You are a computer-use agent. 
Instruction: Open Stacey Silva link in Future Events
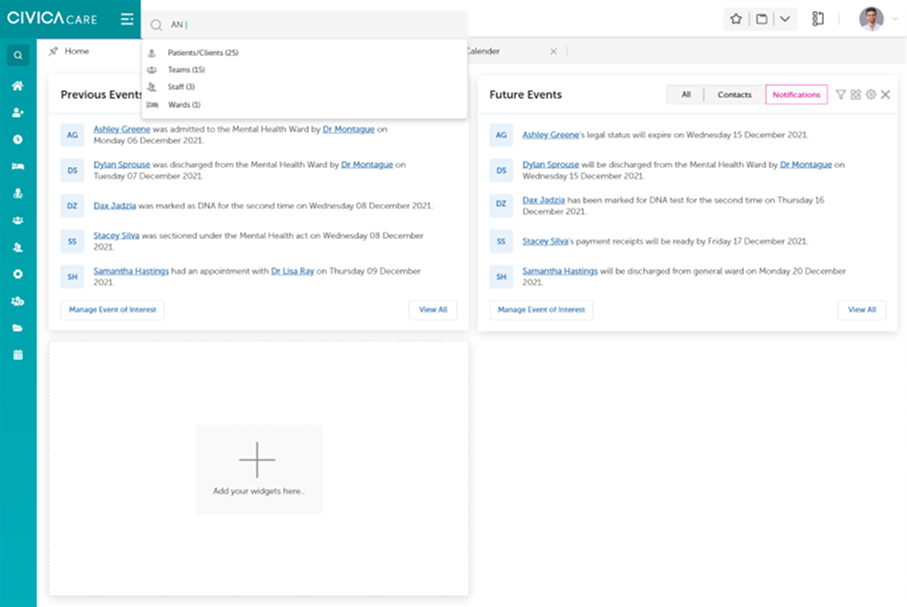(545, 241)
